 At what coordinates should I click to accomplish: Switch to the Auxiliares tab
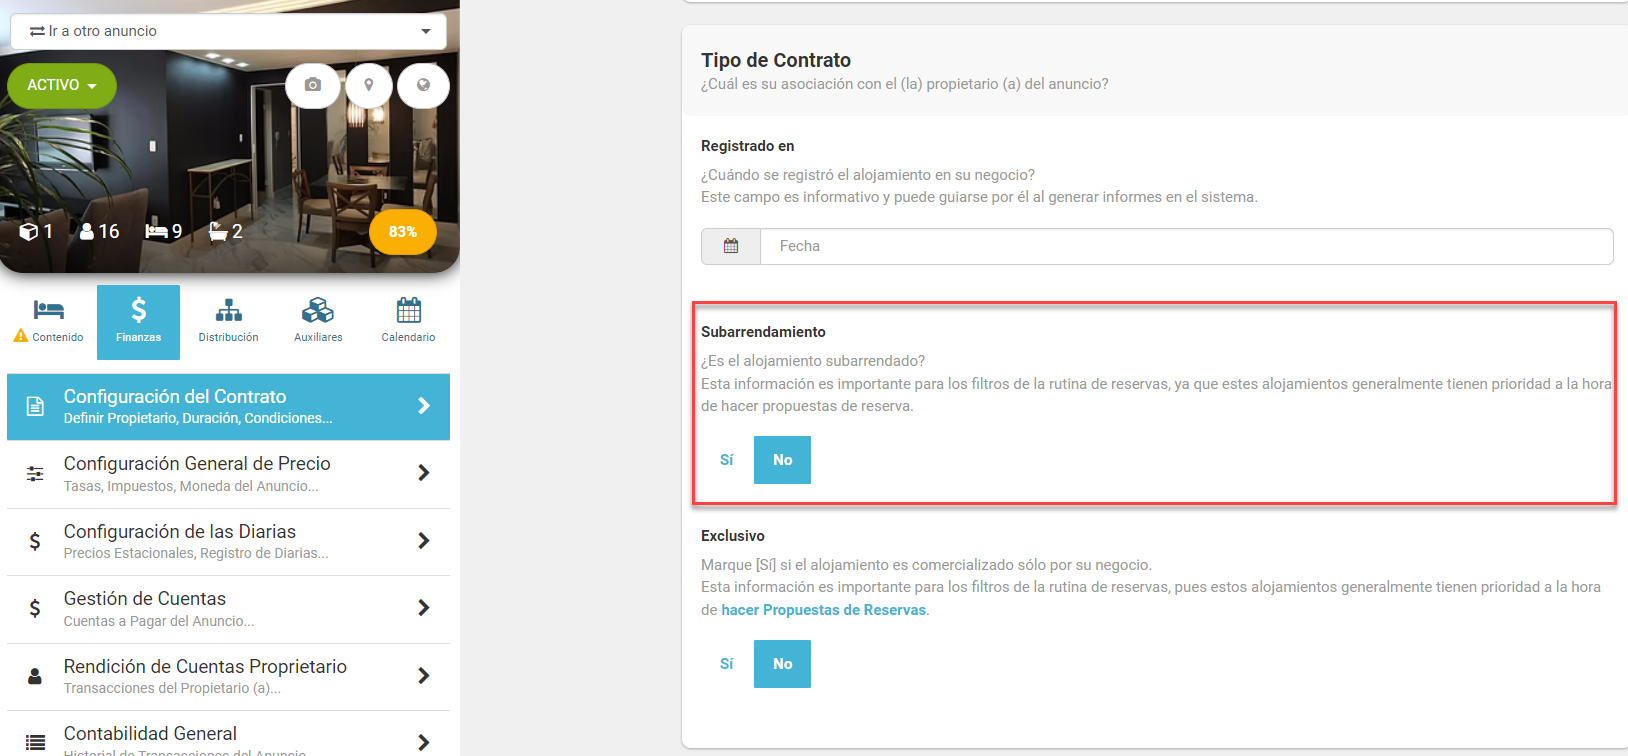[318, 322]
